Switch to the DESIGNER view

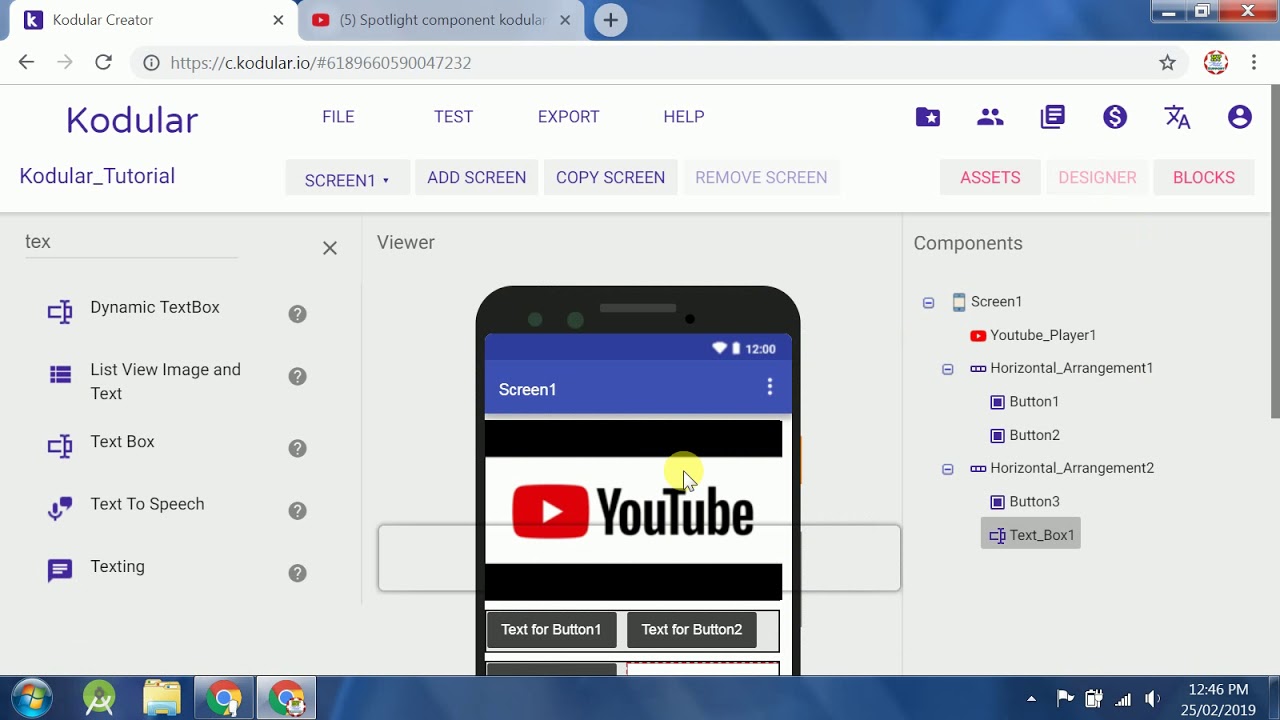click(1097, 178)
